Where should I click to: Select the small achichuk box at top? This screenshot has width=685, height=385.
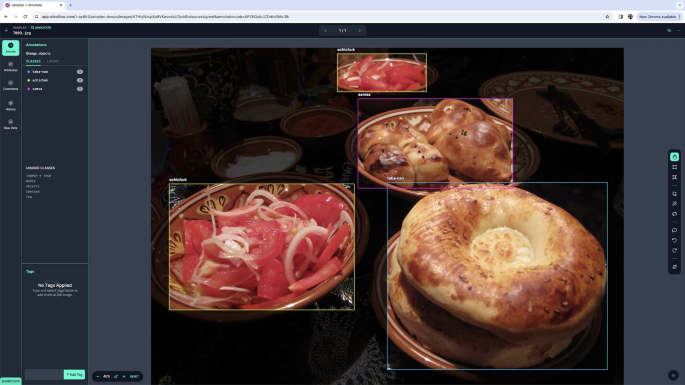coord(381,73)
